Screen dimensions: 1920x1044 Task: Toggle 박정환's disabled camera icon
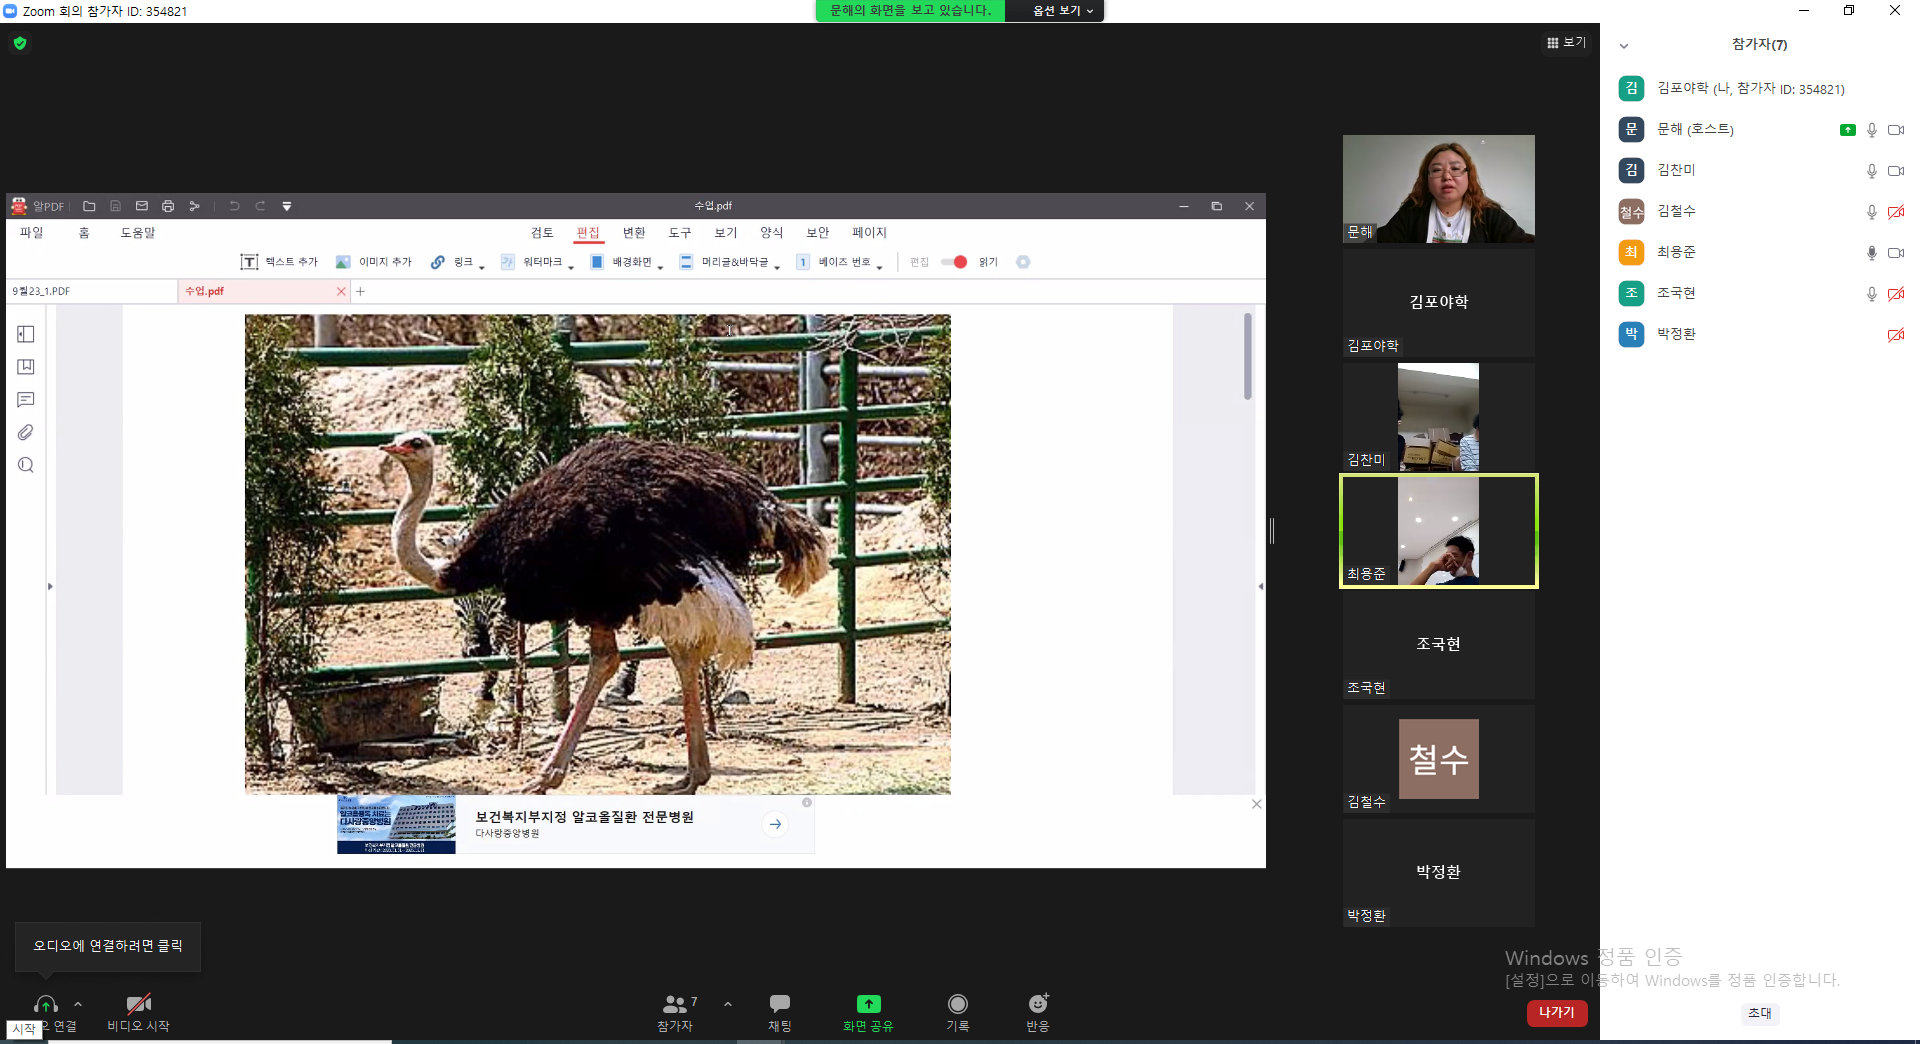pos(1895,335)
